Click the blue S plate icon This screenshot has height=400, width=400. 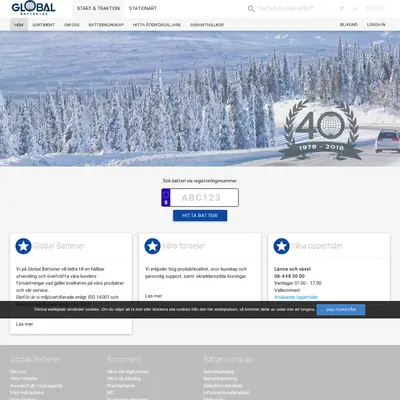click(x=166, y=197)
